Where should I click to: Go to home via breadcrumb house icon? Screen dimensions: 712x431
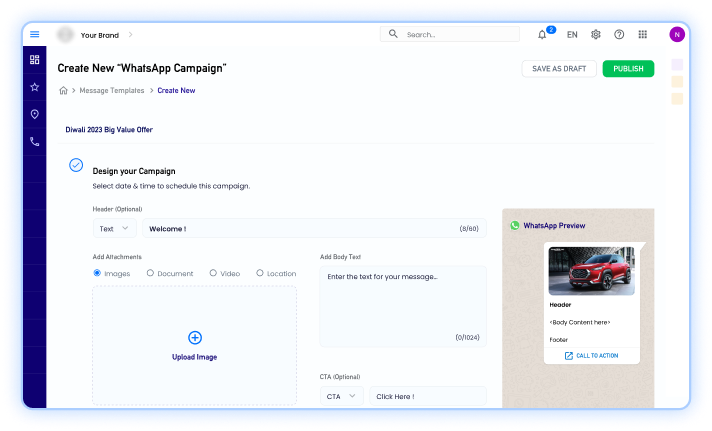tap(64, 90)
